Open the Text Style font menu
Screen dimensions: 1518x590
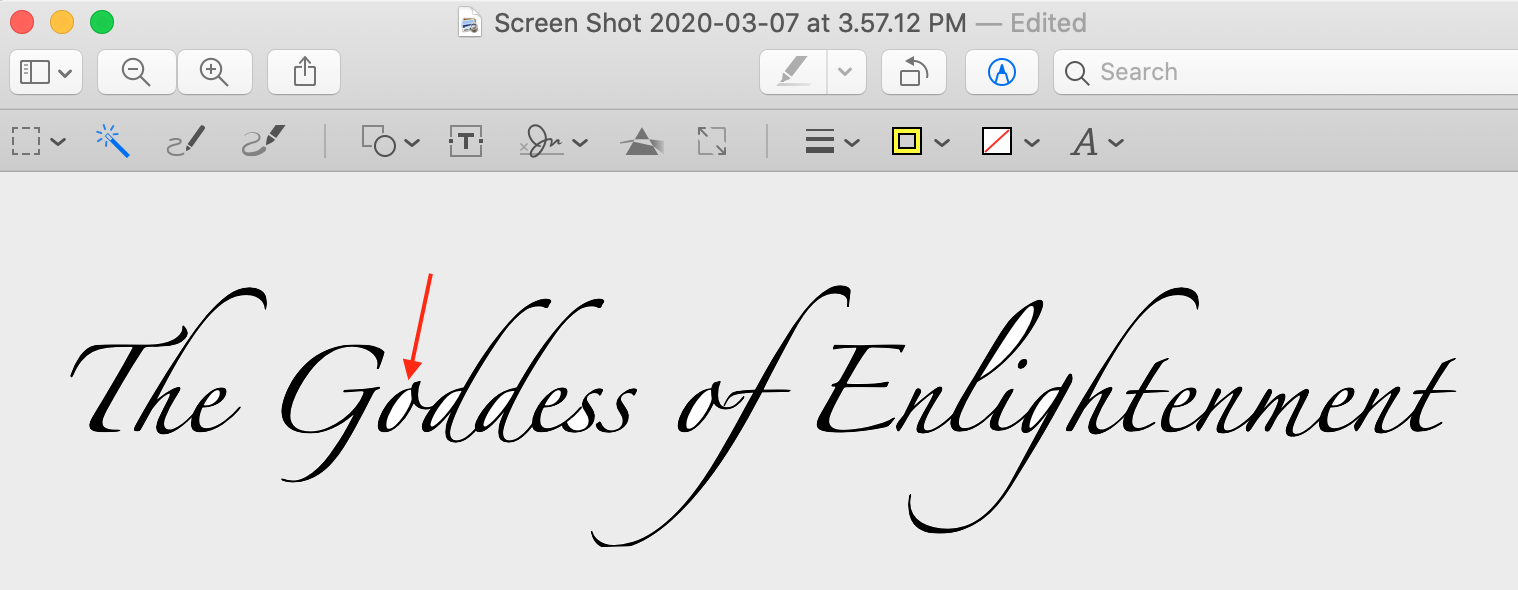[1097, 142]
